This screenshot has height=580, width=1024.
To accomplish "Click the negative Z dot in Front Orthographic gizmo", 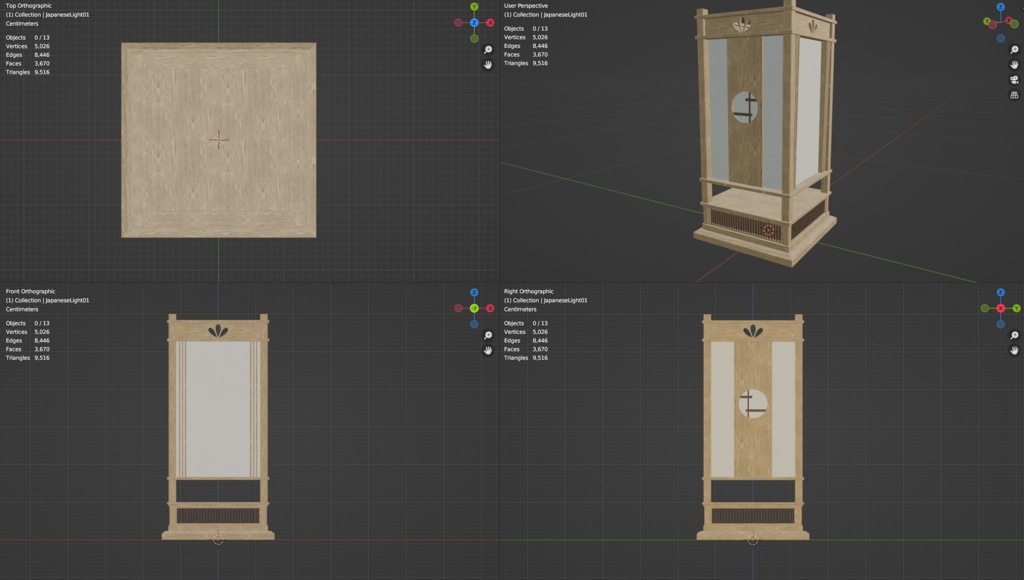I will [474, 324].
